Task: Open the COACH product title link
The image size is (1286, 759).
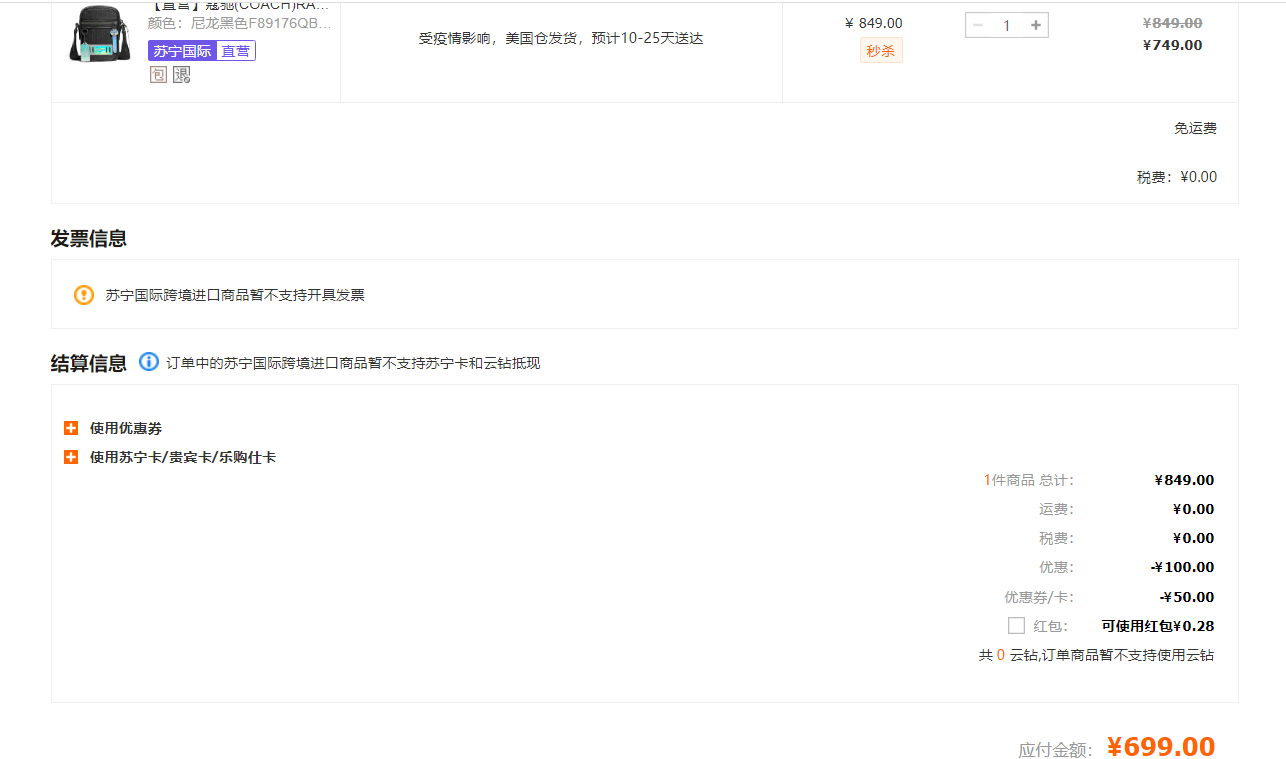Action: (239, 5)
